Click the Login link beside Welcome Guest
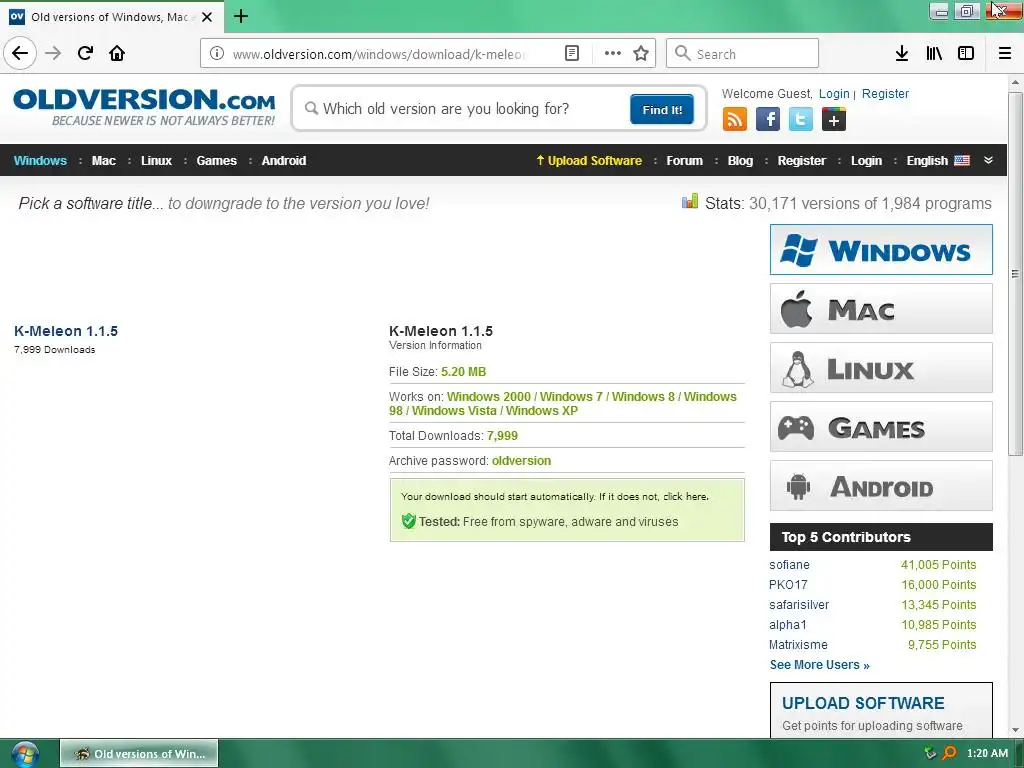1024x768 pixels. coord(834,93)
